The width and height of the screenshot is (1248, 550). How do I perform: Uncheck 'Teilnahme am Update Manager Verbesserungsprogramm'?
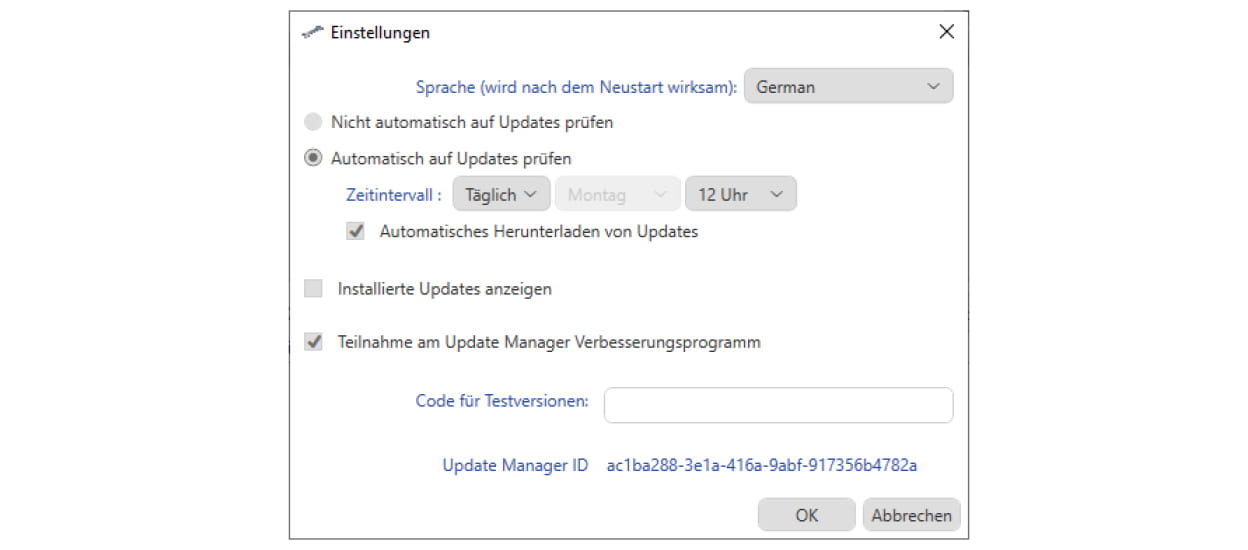click(314, 342)
